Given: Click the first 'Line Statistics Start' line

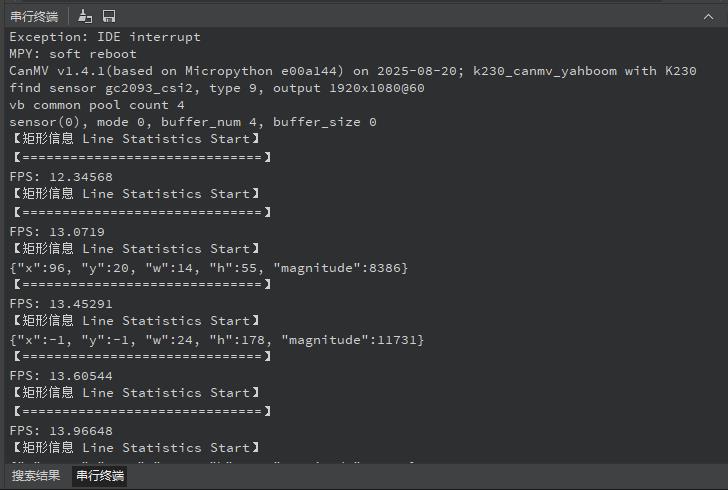Looking at the screenshot, I should tap(135, 139).
